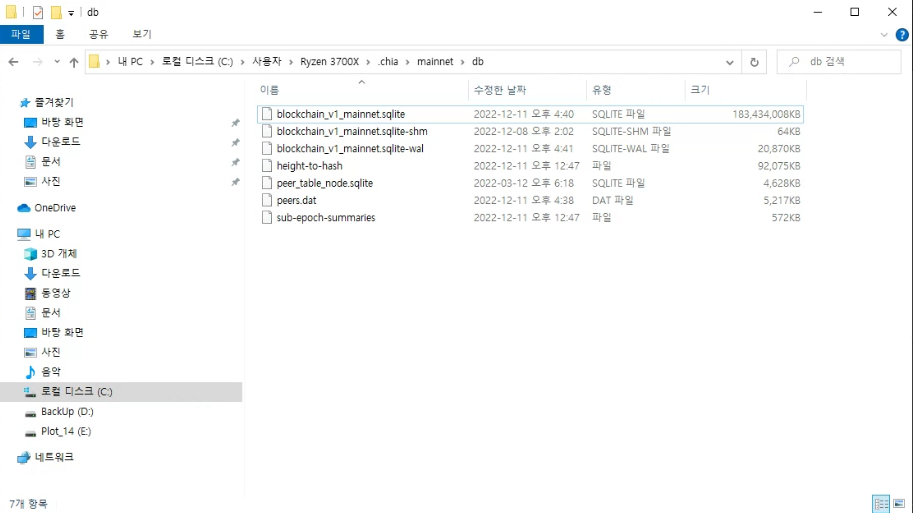Click the file icon beside height-to-hash

click(267, 166)
